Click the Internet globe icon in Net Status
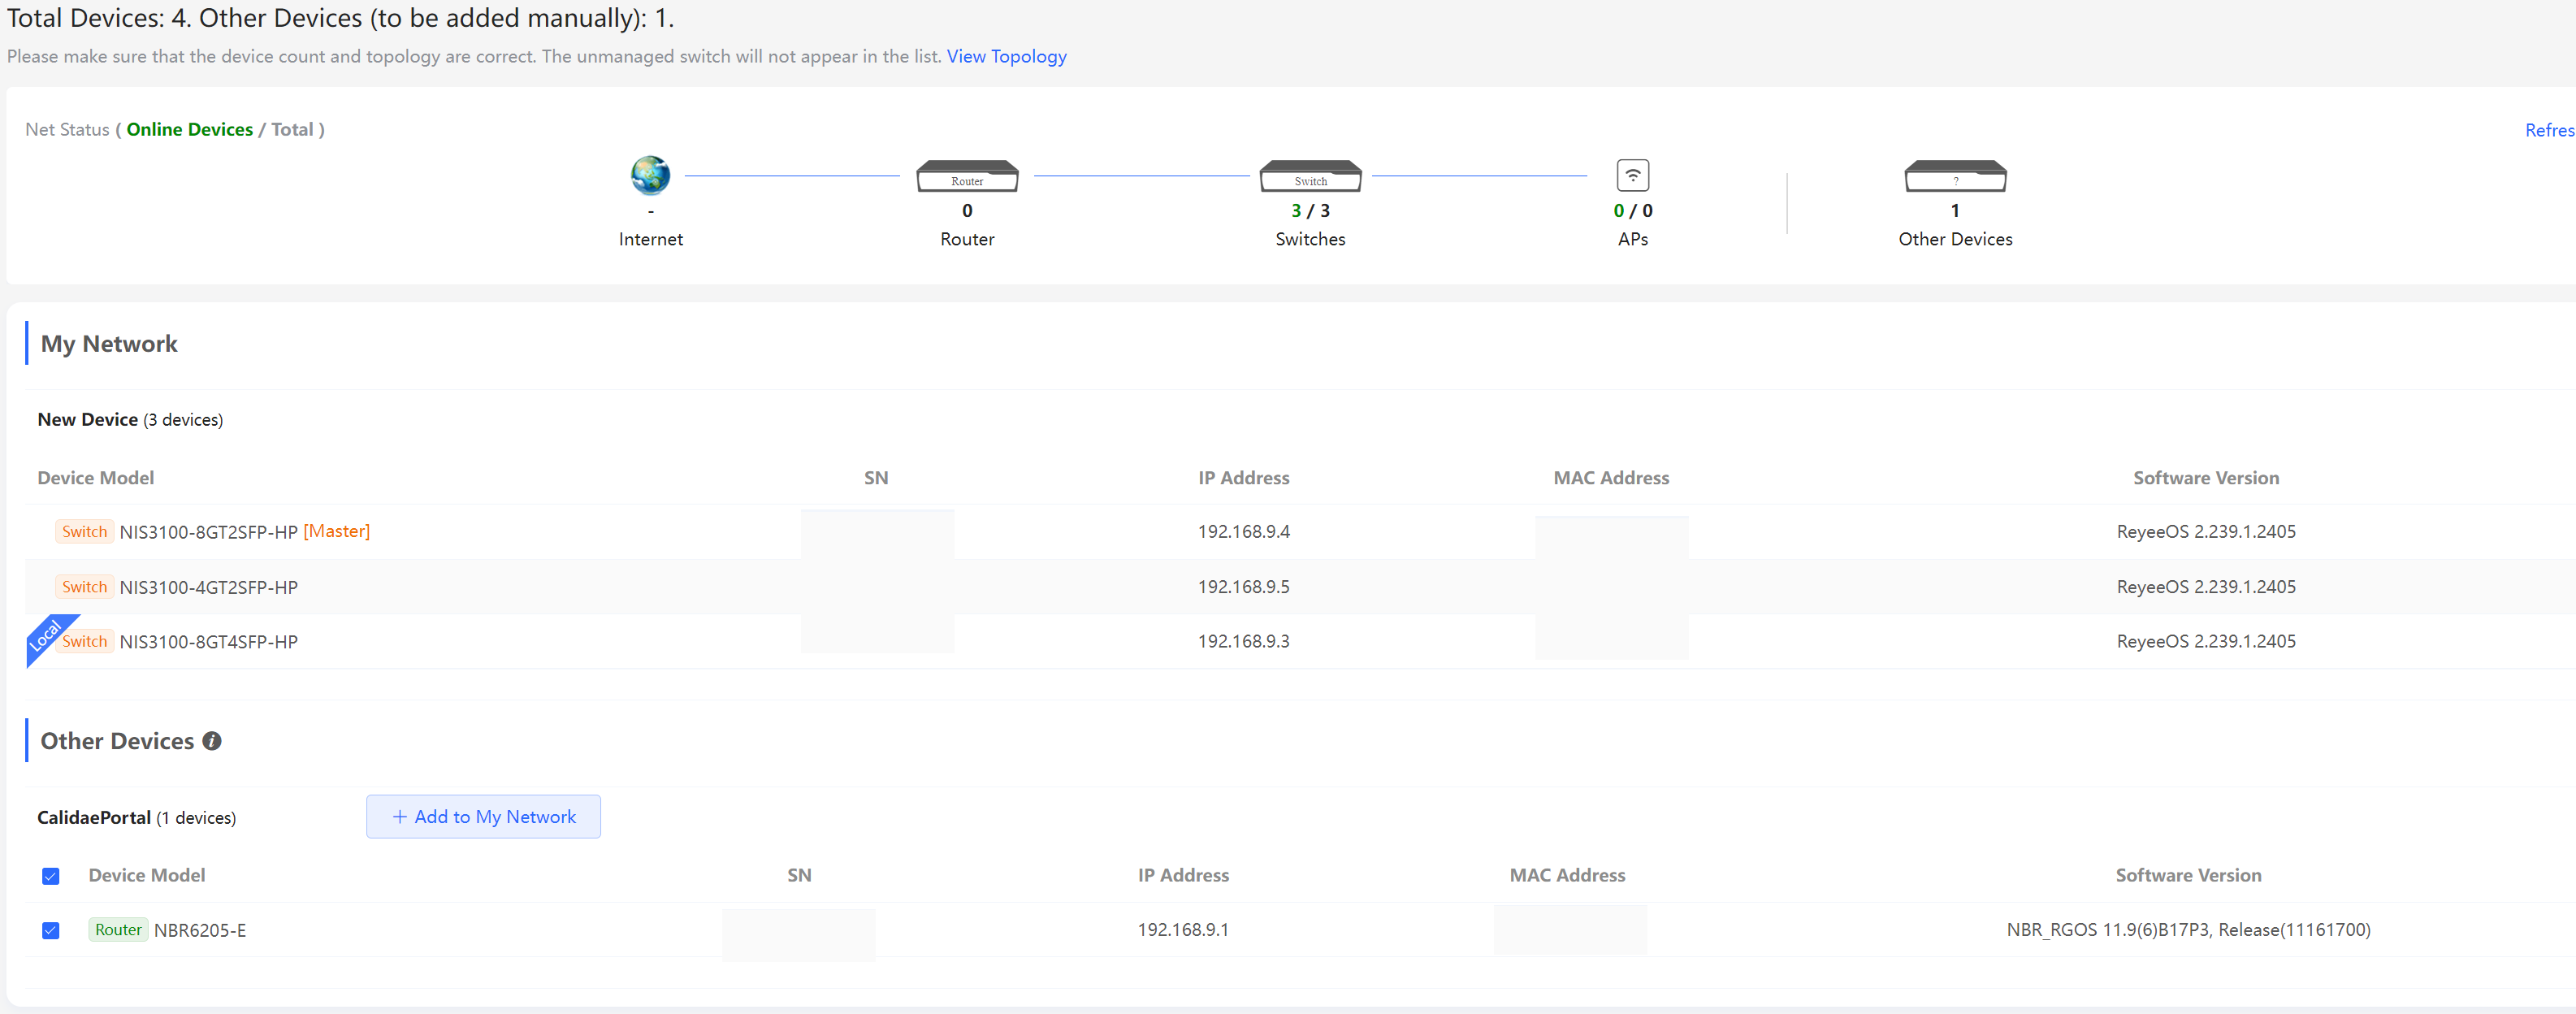This screenshot has width=2576, height=1014. pyautogui.click(x=650, y=176)
